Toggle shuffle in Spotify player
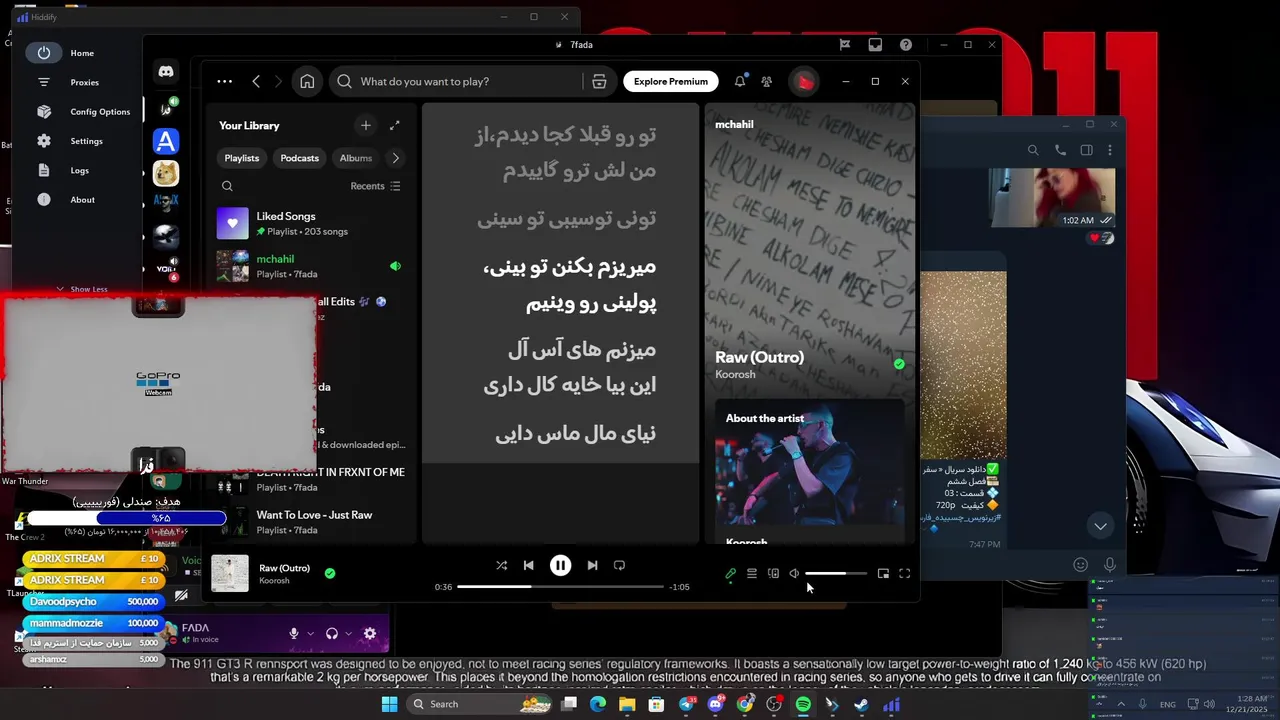The image size is (1280, 720). (501, 565)
